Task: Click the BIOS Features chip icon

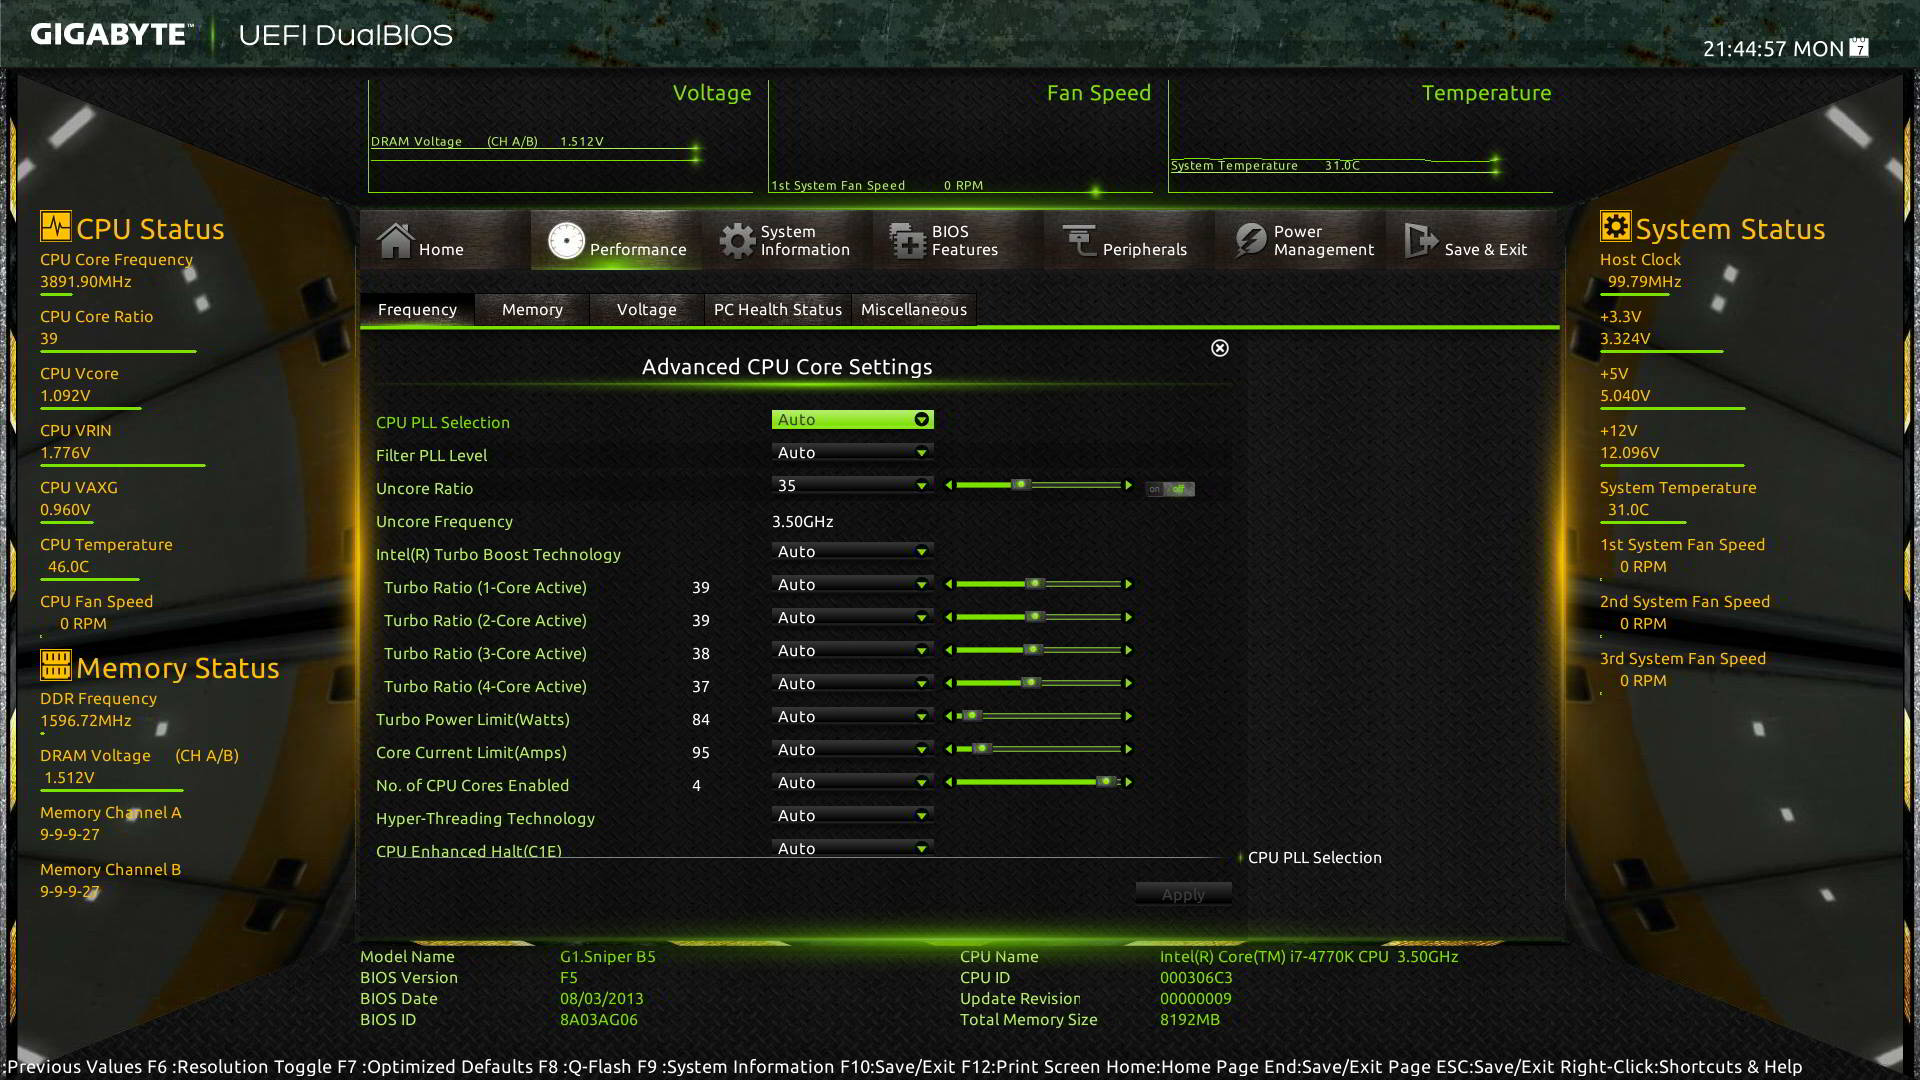Action: point(908,240)
